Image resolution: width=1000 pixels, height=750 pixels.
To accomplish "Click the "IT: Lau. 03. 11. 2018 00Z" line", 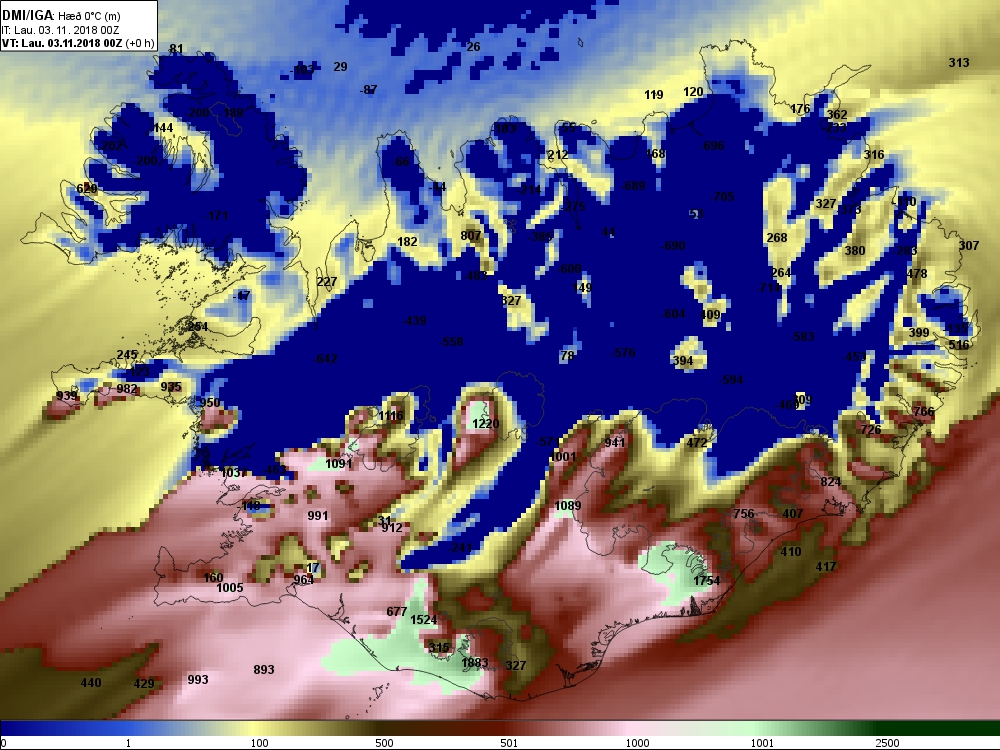I will [60, 30].
